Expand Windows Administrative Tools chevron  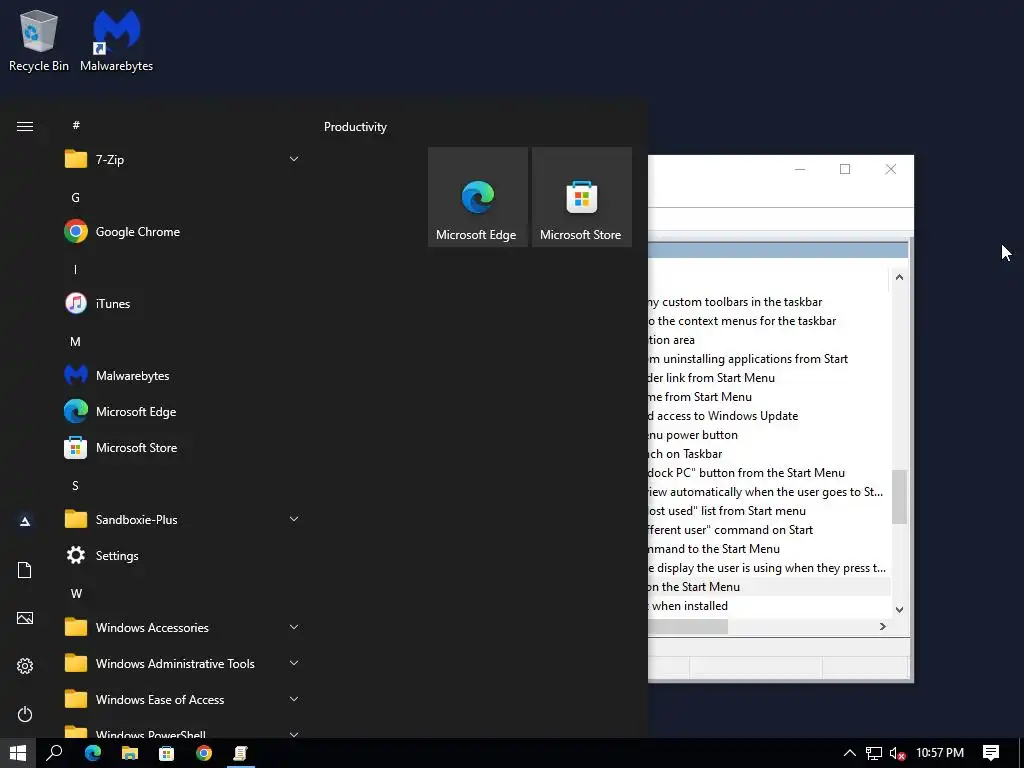pos(294,663)
